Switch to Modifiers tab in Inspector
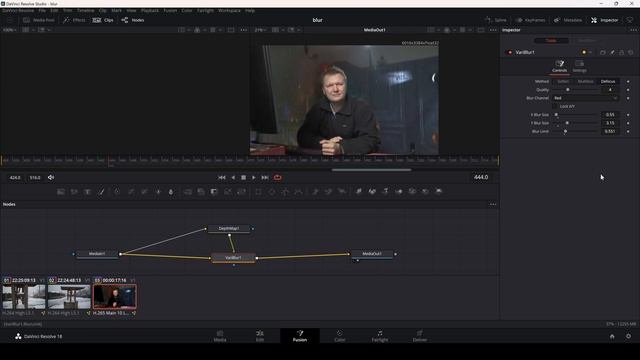 tap(587, 40)
